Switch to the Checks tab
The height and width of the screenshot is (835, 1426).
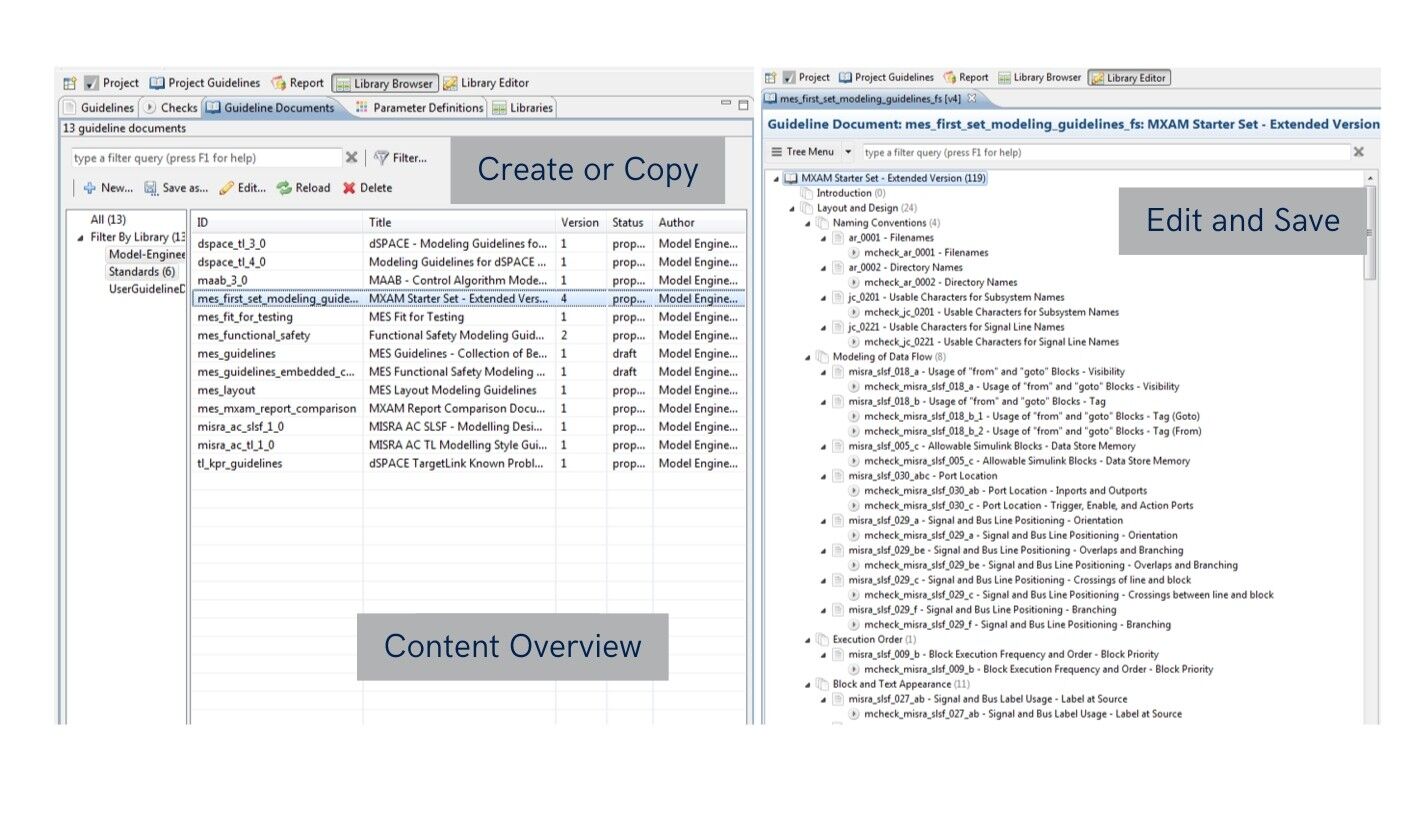click(x=173, y=107)
